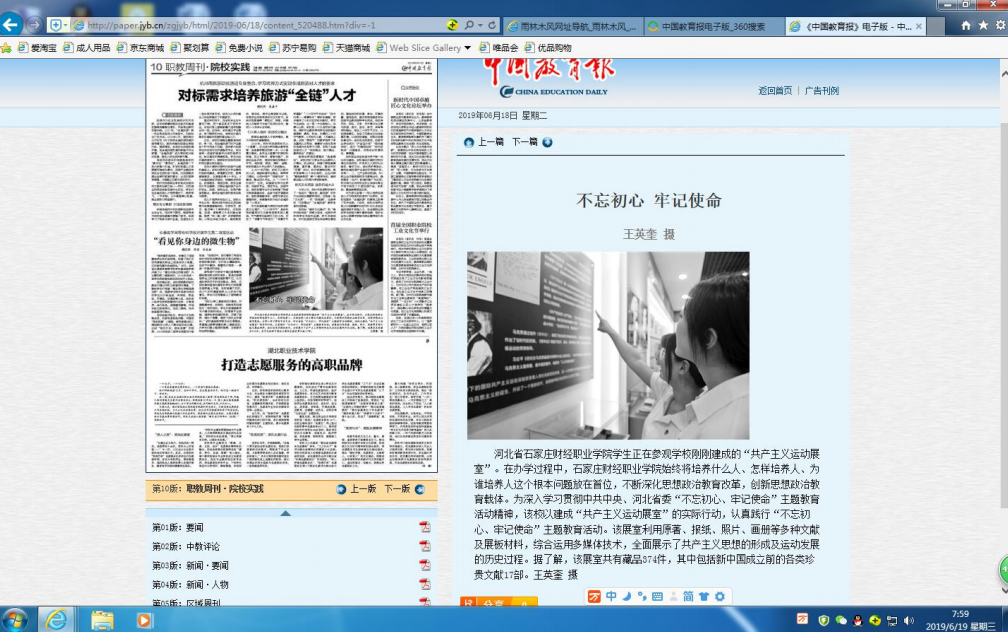The image size is (1008, 632).
Task: Switch to 中国教育报电子版_360搜索 tab
Action: pos(713,25)
